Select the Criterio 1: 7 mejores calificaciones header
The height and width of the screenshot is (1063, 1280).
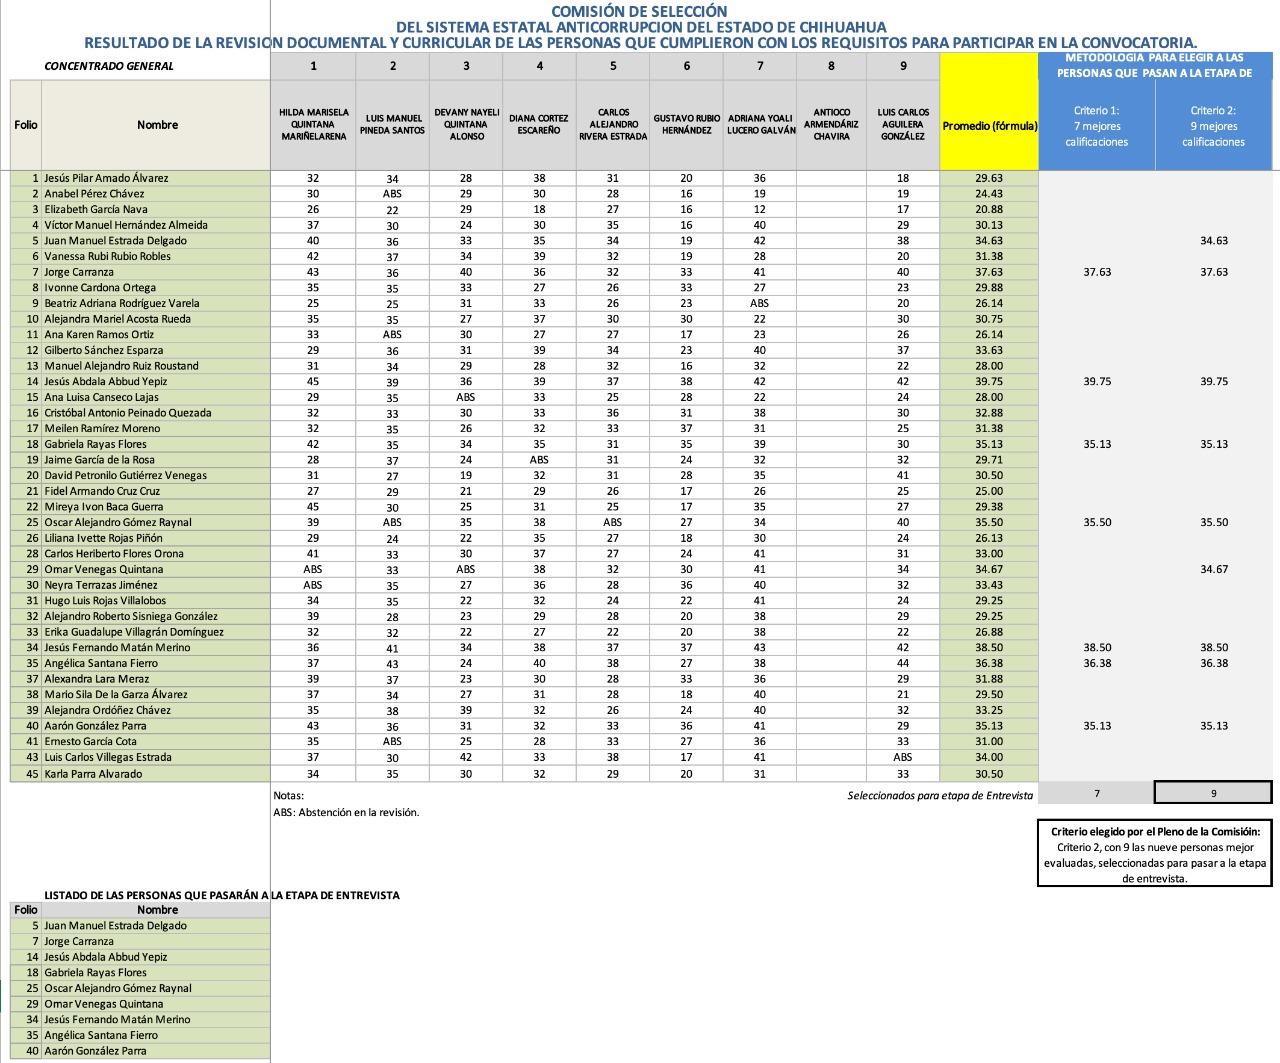tap(1096, 126)
